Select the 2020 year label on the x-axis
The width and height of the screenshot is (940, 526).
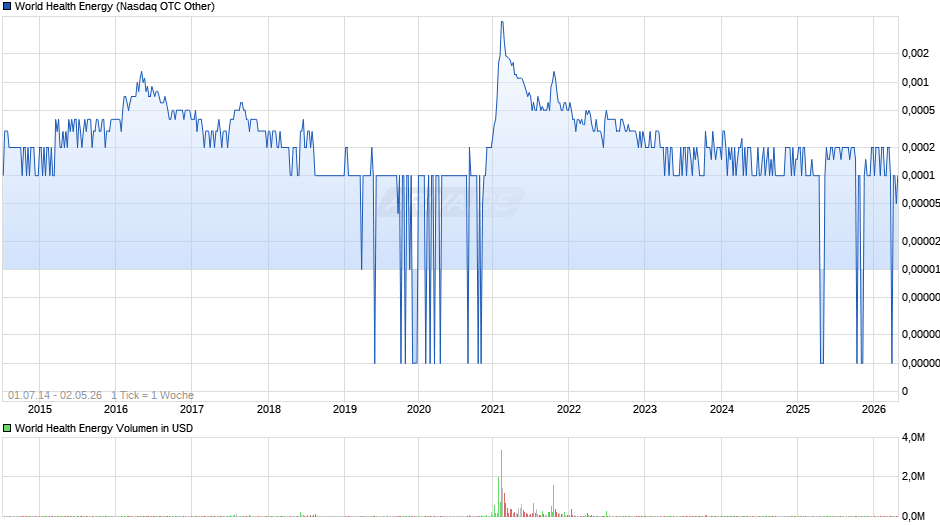[x=419, y=409]
